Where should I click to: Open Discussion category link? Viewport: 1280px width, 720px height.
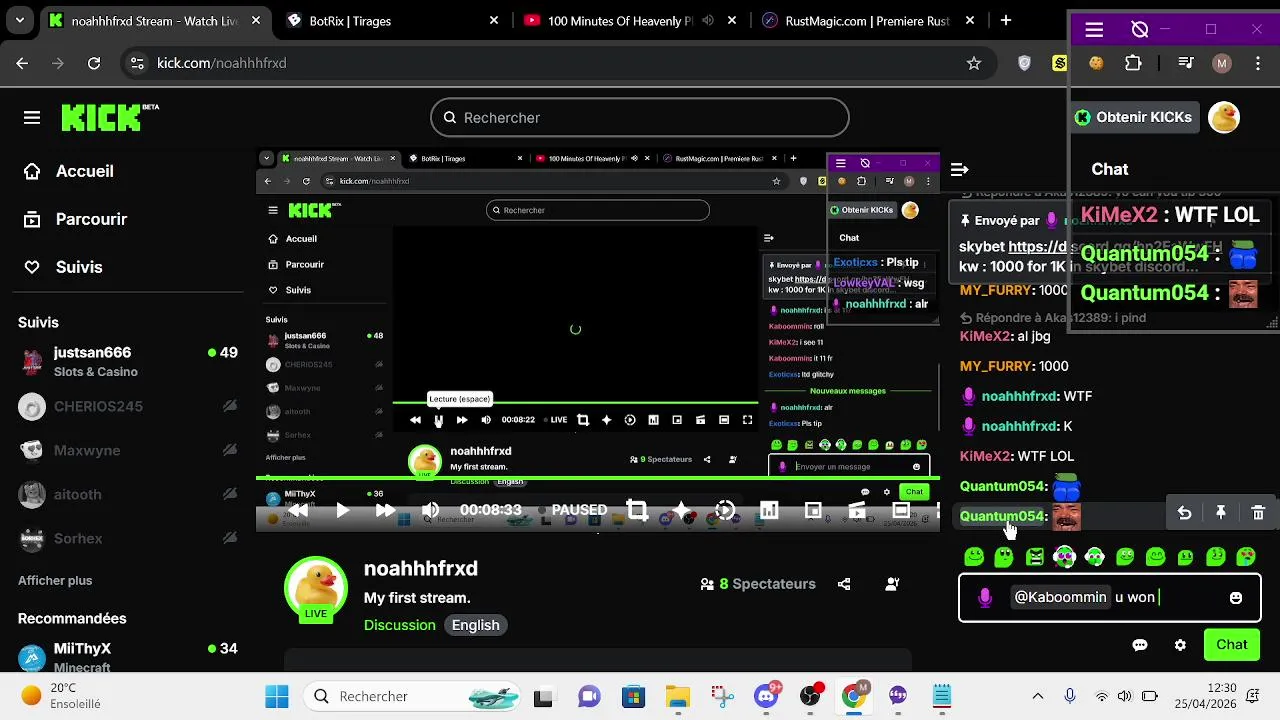pos(400,625)
